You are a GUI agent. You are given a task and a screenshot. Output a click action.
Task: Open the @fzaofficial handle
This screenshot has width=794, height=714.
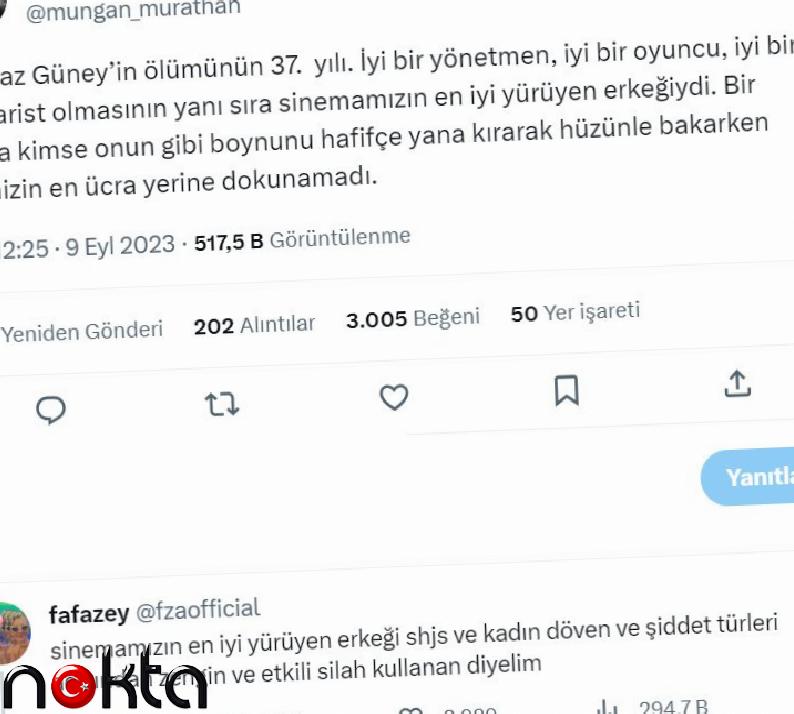198,610
